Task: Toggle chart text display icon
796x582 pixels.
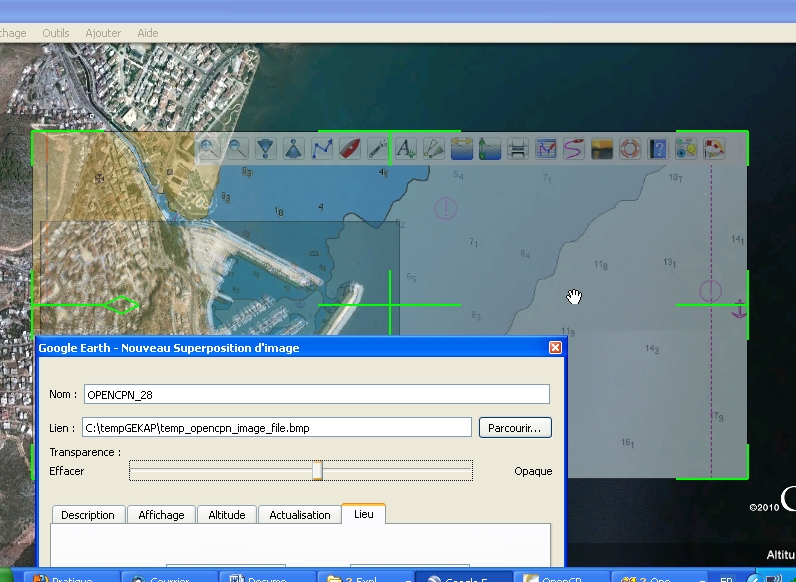Action: click(406, 149)
